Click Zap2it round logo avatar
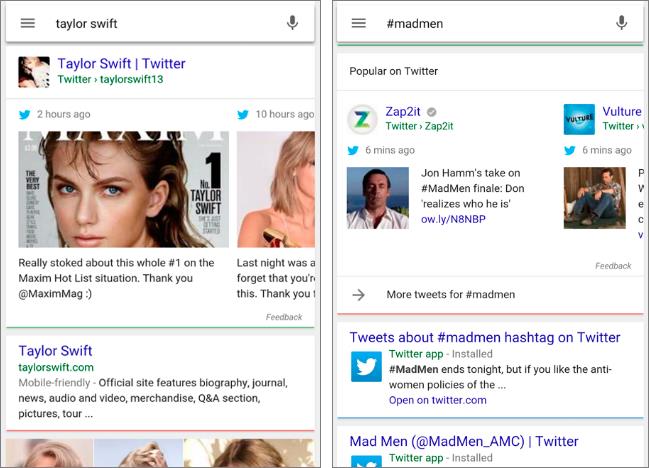 coord(362,120)
